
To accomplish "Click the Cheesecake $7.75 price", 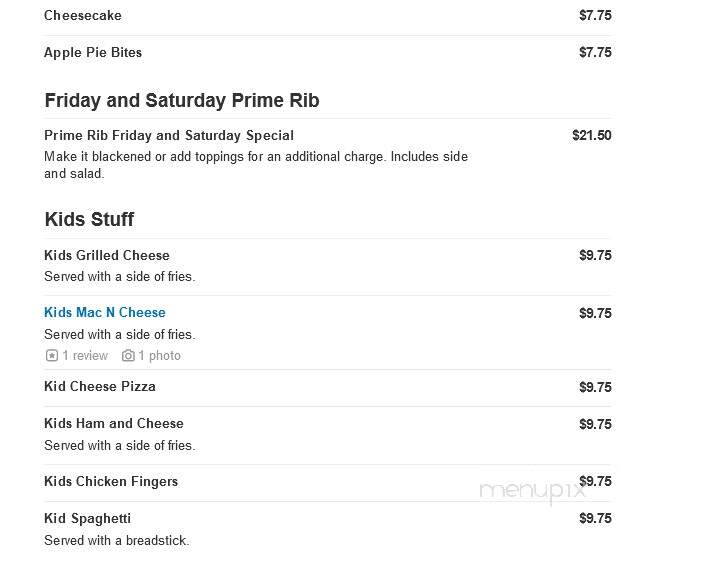I will 595,15.
